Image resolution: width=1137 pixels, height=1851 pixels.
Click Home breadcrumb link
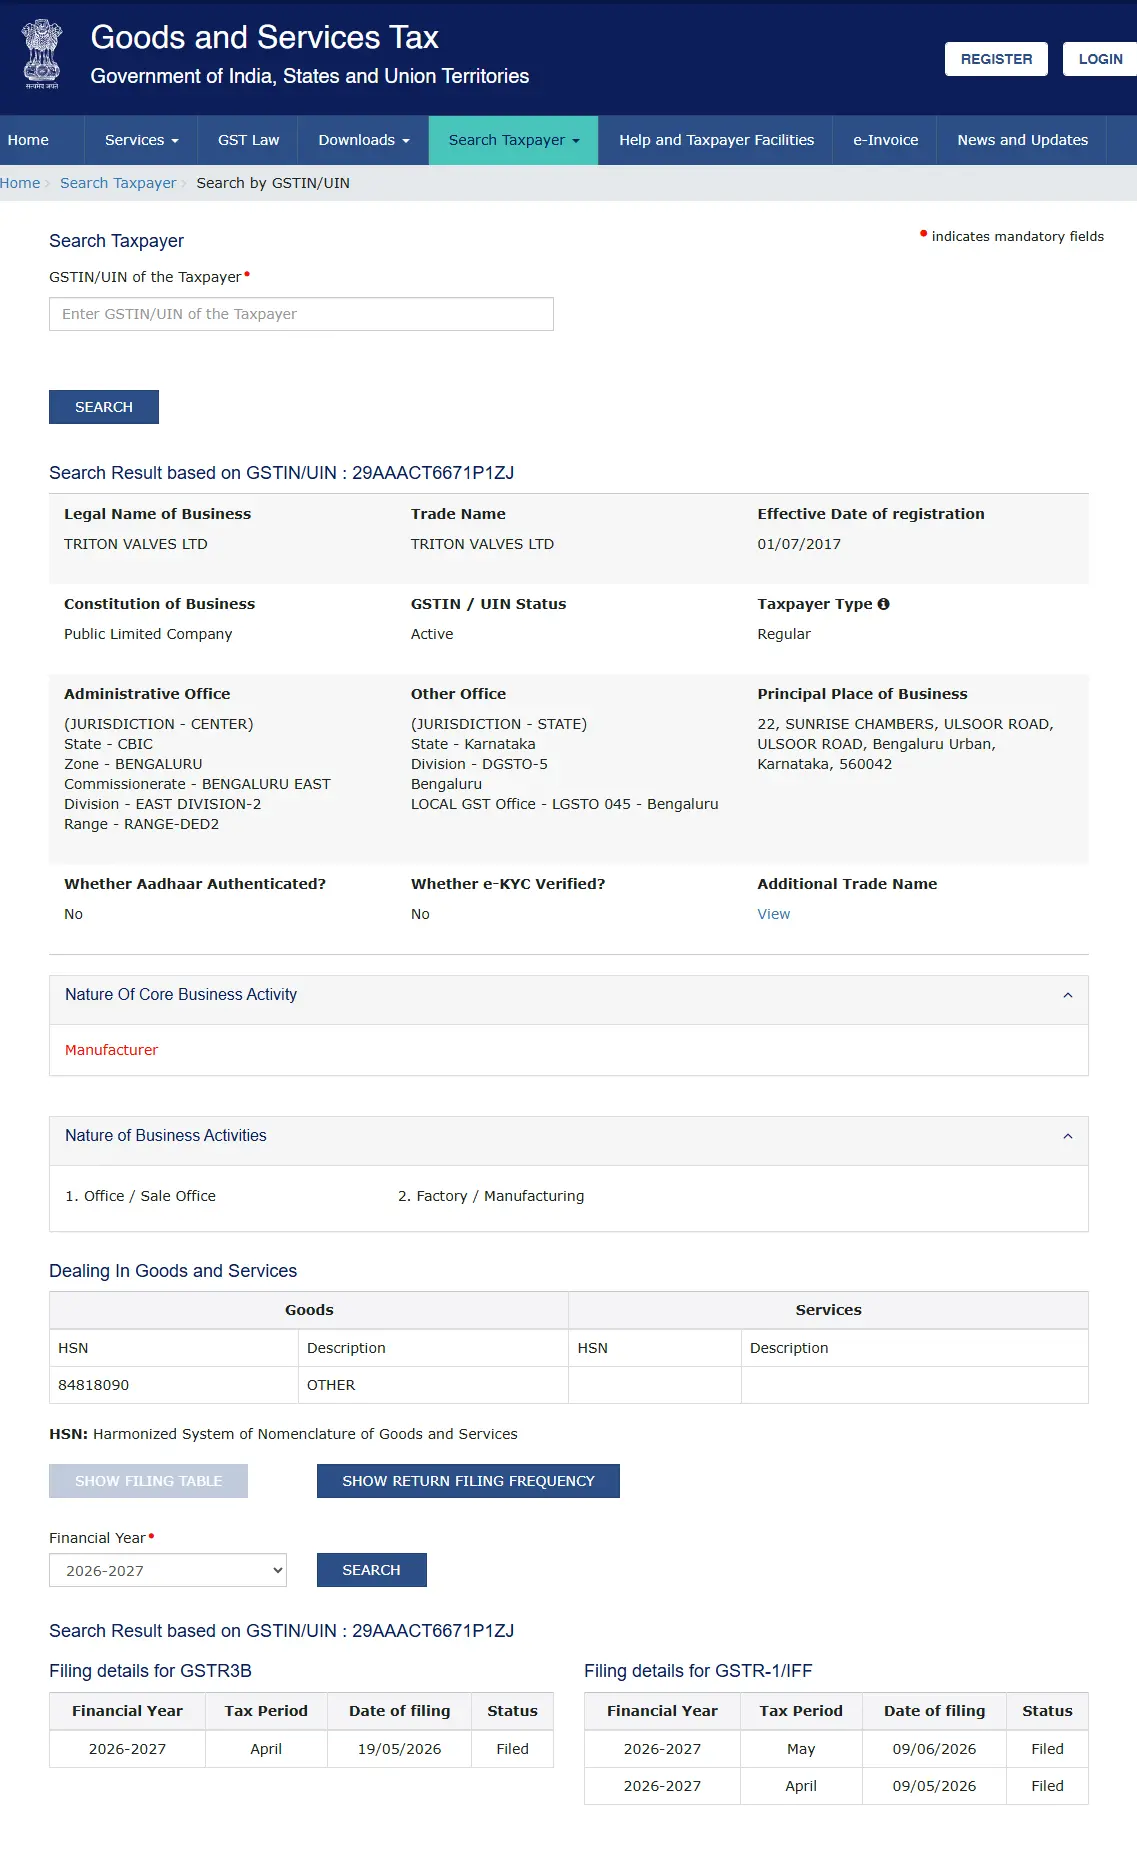20,183
